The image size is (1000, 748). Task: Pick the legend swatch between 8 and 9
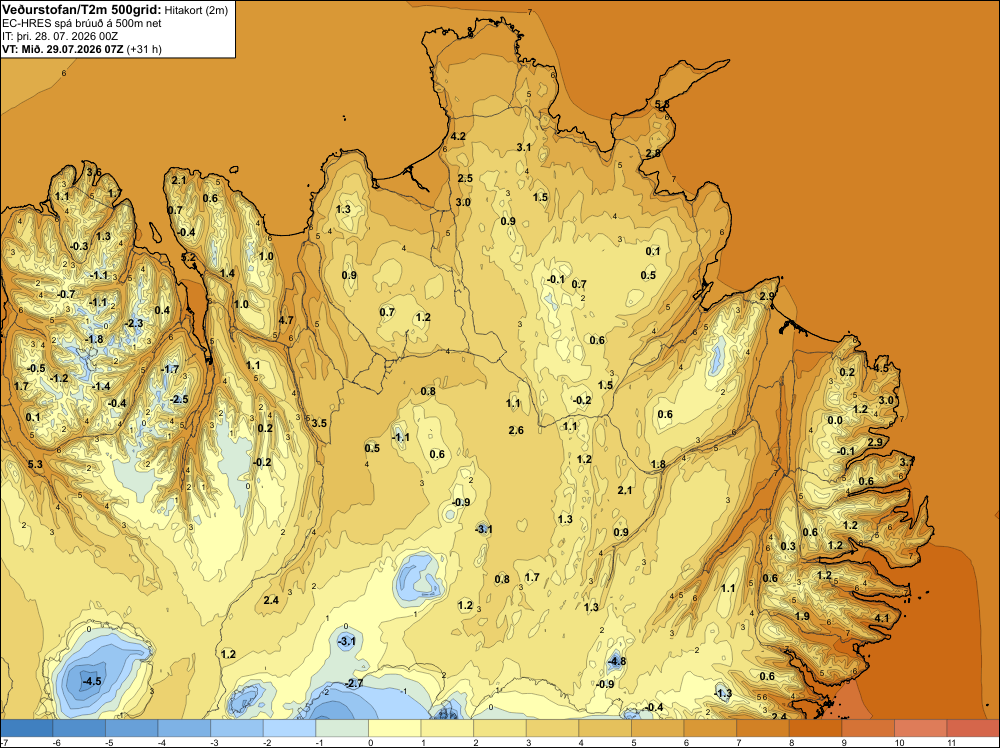pyautogui.click(x=815, y=728)
